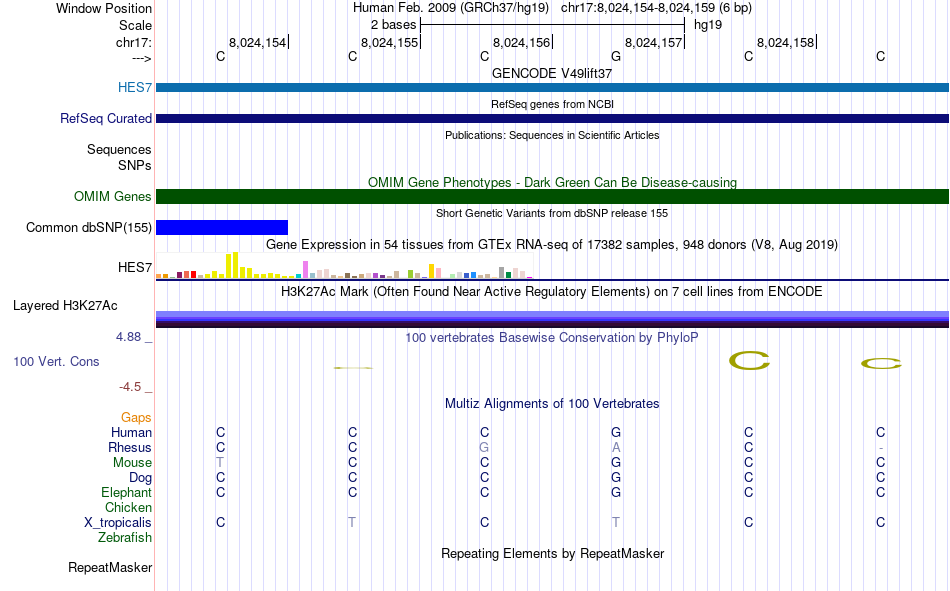950x591 pixels.
Task: Click the 8,024,156 ruler coordinate
Action: [521, 42]
